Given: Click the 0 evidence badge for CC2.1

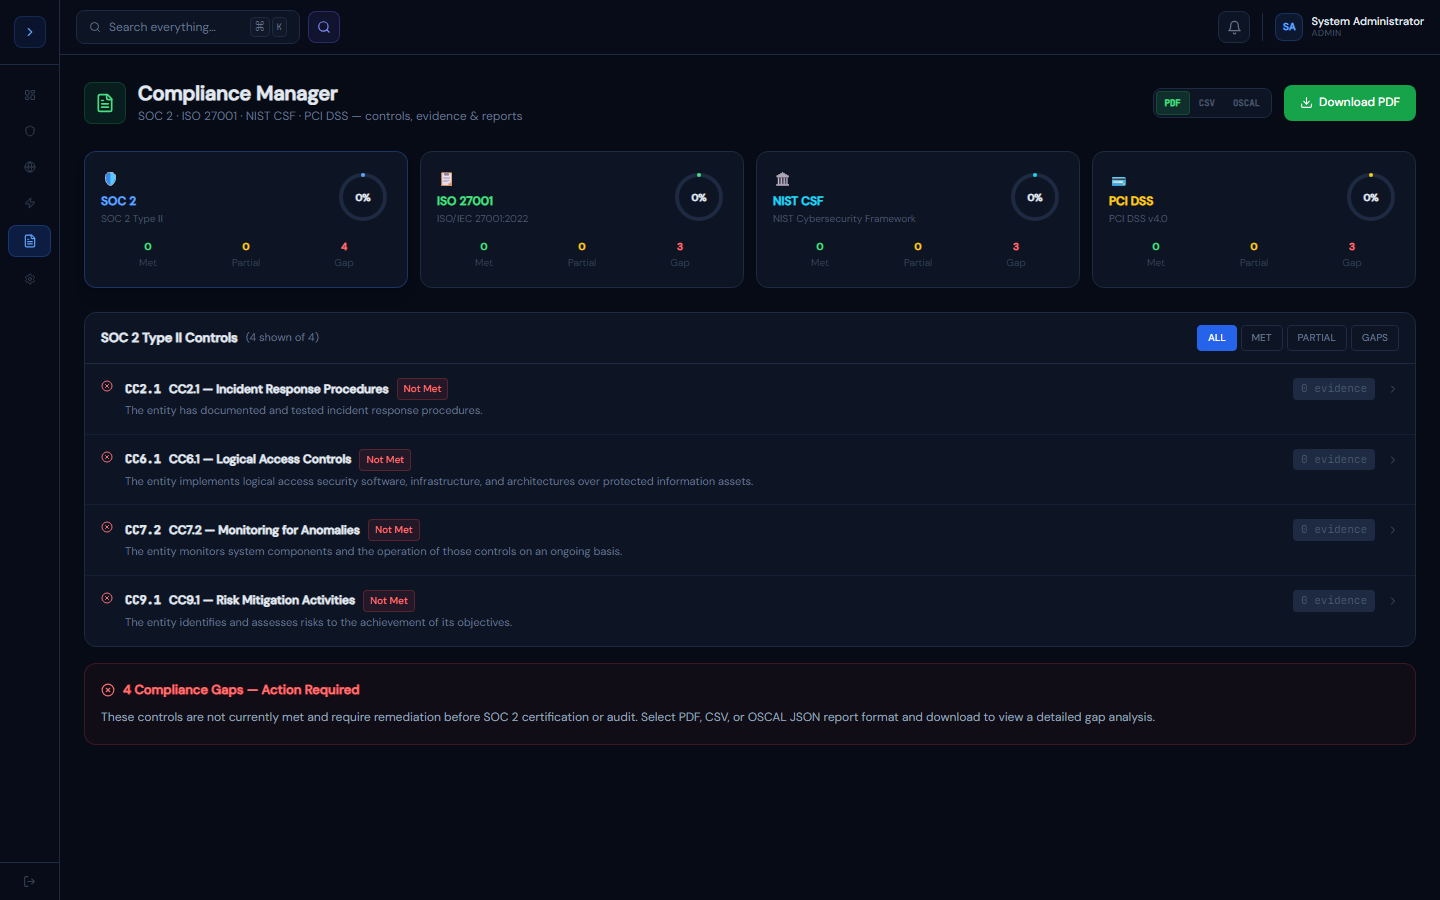Looking at the screenshot, I should click(x=1334, y=389).
